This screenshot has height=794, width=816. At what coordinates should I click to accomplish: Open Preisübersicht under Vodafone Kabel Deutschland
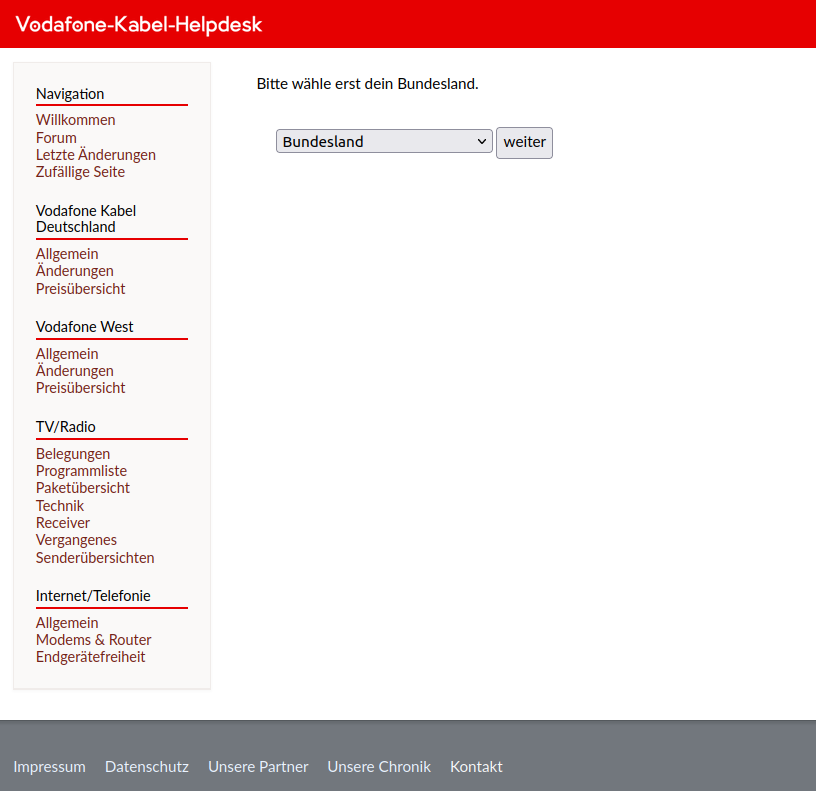coord(81,289)
